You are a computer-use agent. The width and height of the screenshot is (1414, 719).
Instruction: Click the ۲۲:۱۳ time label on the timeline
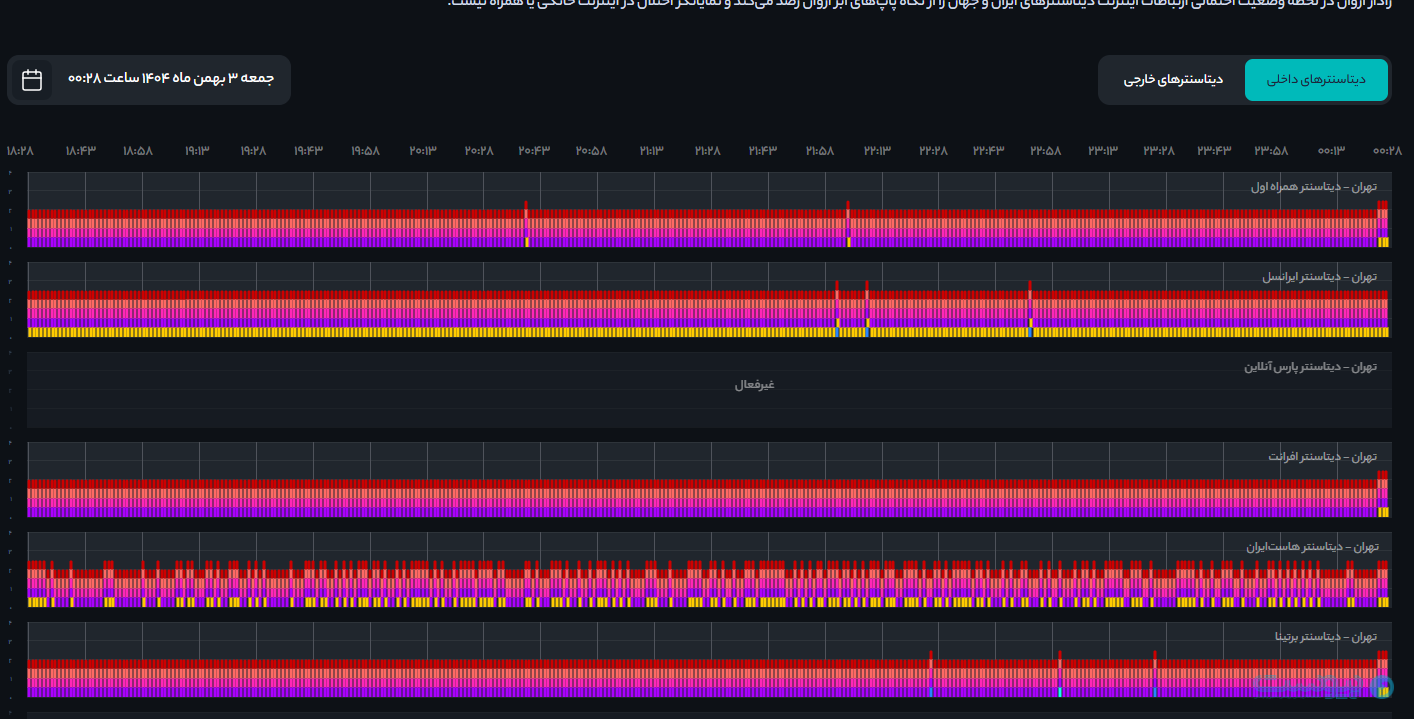[877, 151]
